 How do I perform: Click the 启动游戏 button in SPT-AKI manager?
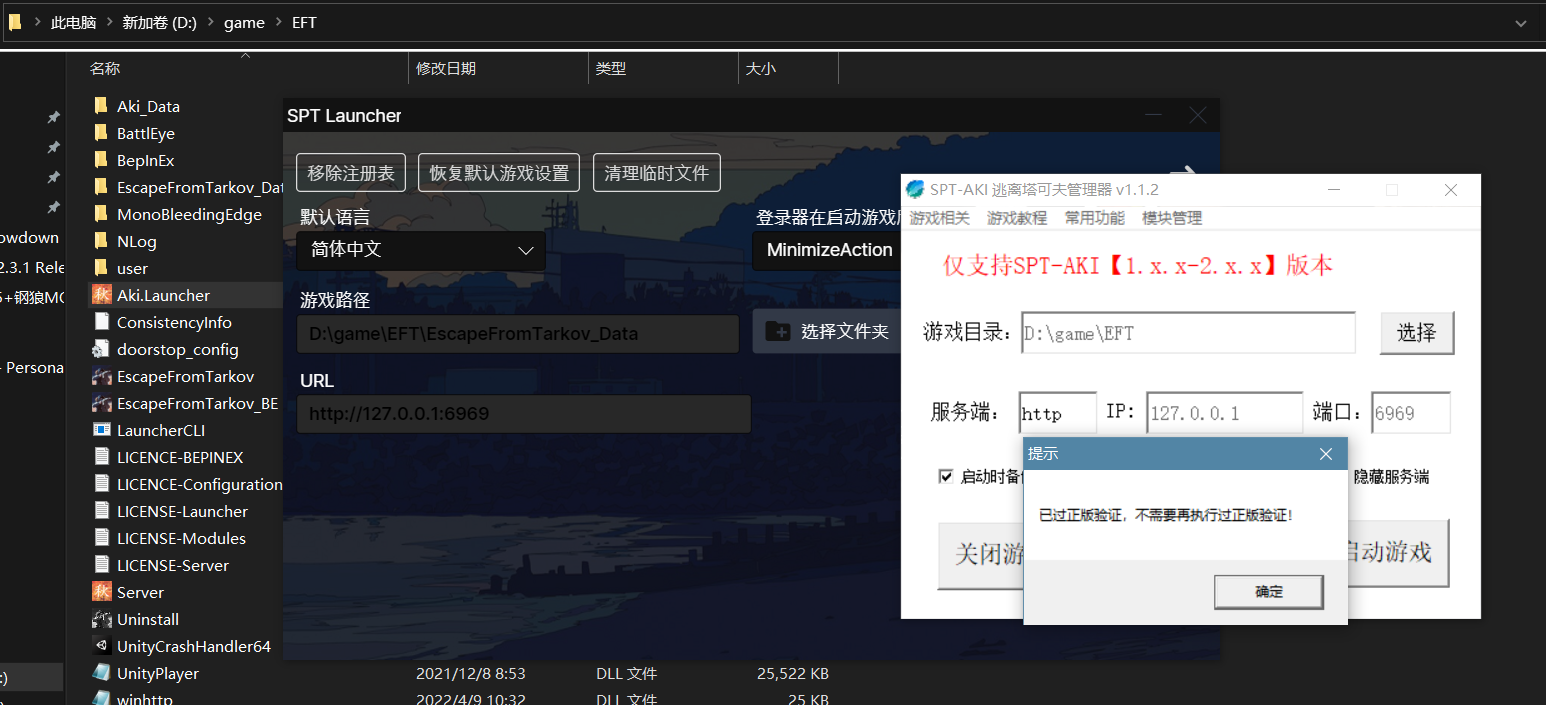1396,553
